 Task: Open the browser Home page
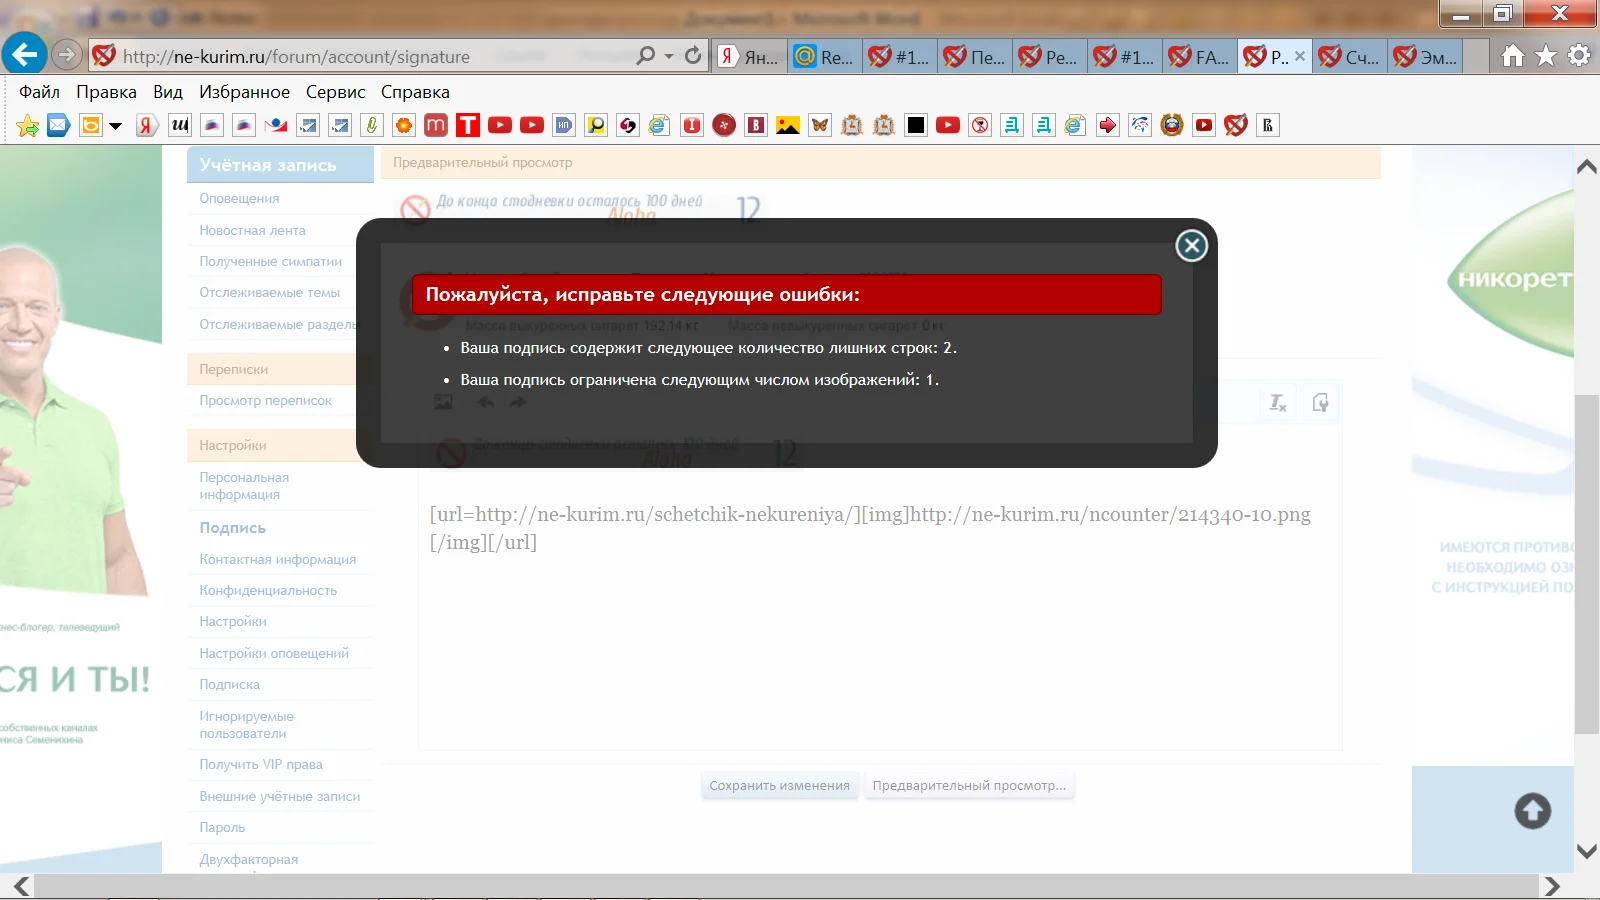coord(1513,56)
